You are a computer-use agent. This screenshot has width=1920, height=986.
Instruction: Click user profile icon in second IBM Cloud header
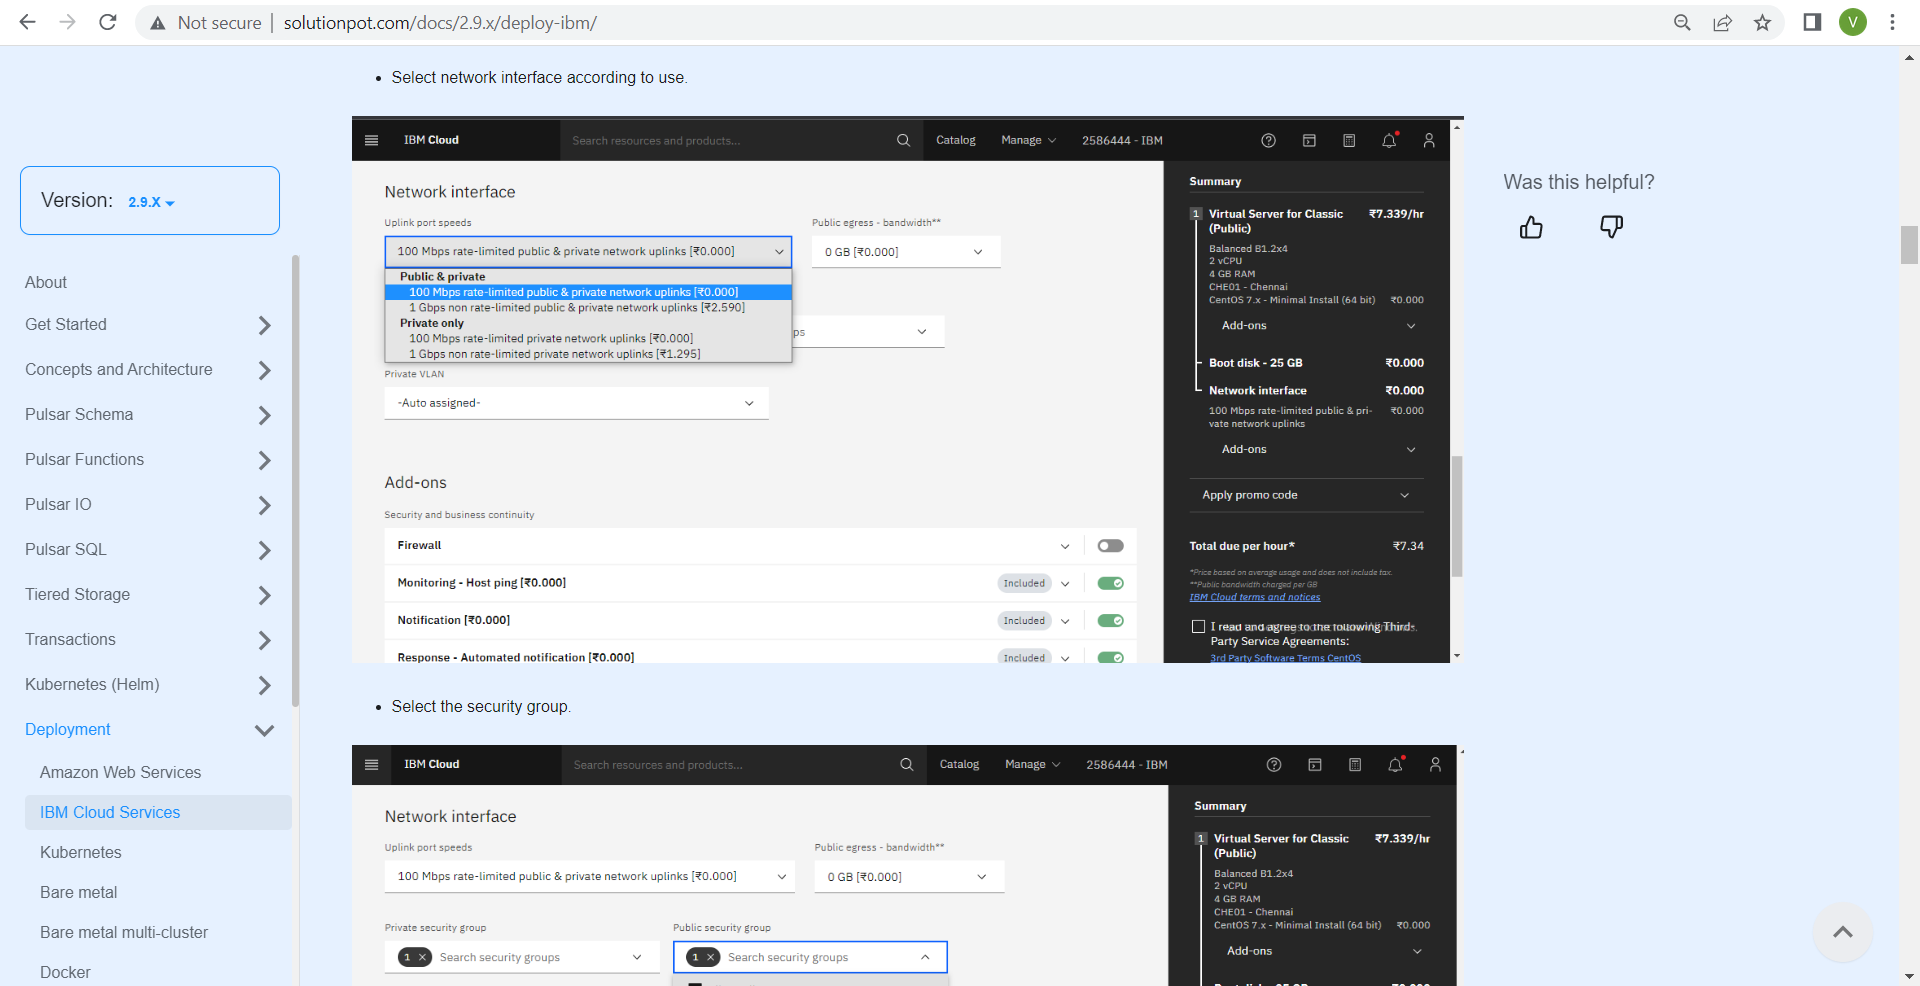pos(1435,764)
